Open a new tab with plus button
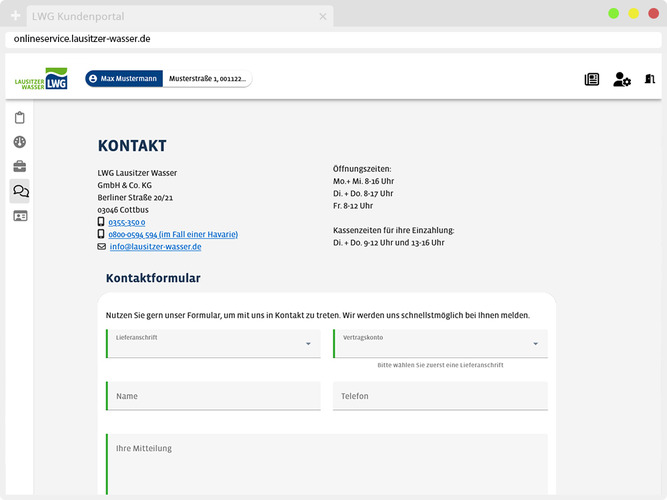This screenshot has width=667, height=500. click(x=15, y=16)
